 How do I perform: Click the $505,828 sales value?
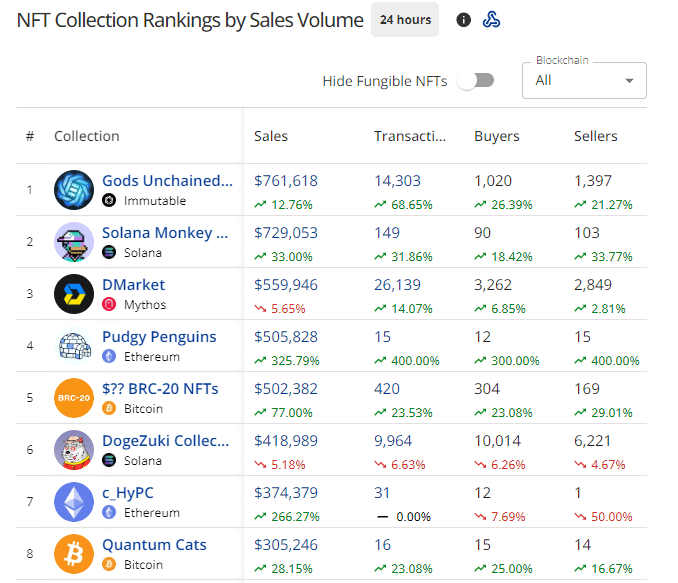pyautogui.click(x=286, y=336)
